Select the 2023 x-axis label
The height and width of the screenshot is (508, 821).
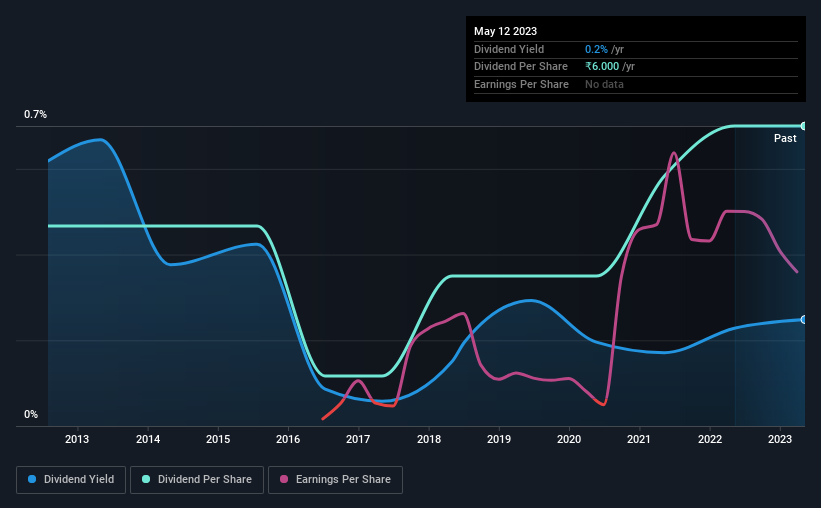780,439
